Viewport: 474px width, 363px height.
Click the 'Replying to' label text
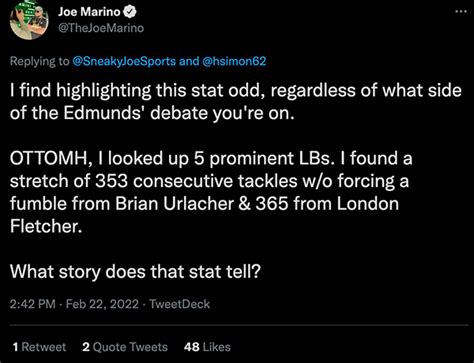tap(39, 62)
